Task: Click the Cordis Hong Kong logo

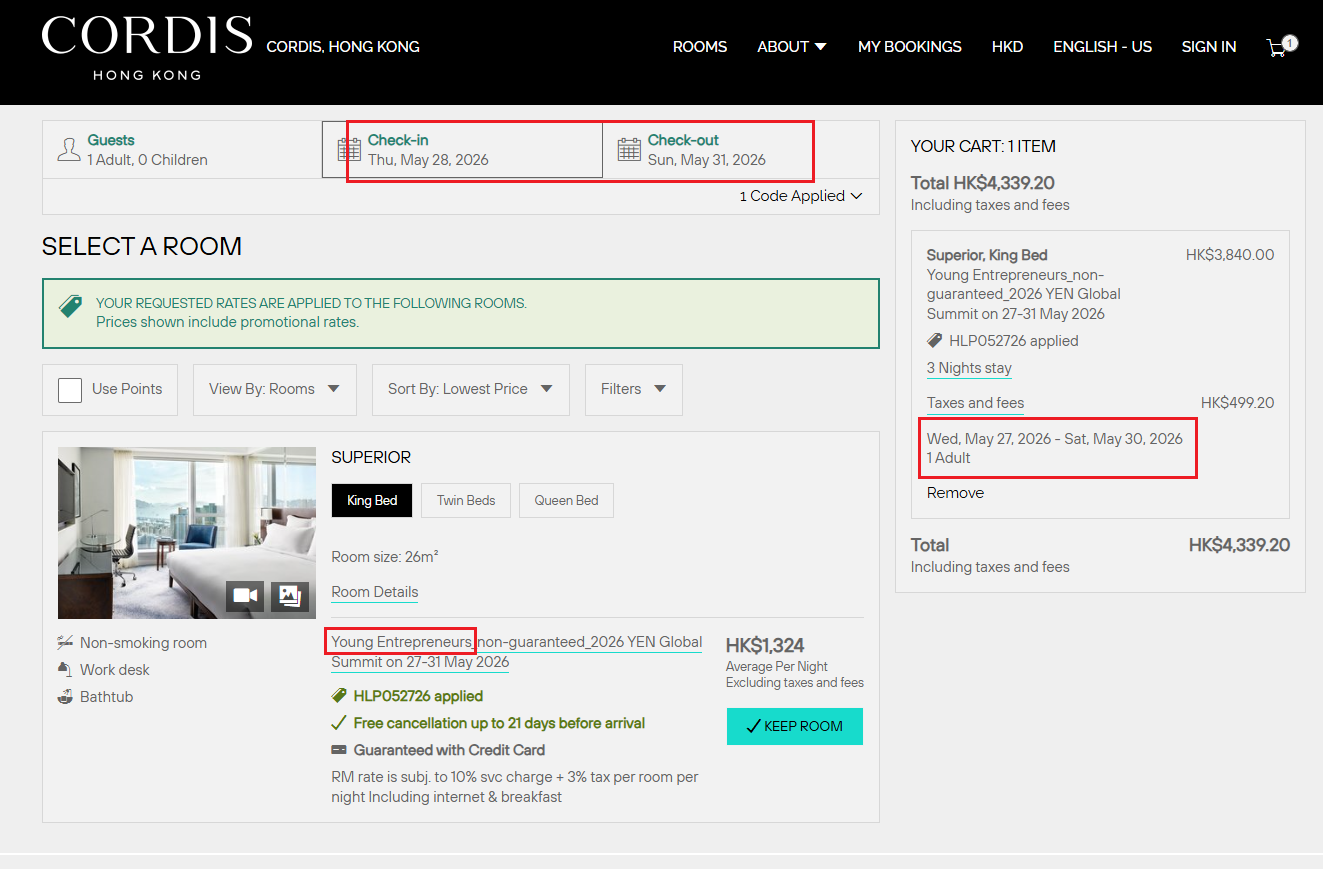Action: (x=146, y=47)
